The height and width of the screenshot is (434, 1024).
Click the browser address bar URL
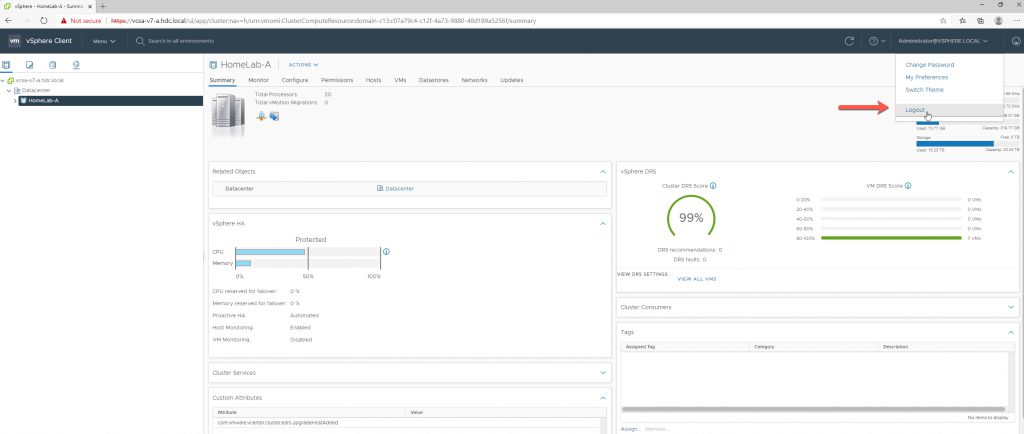pos(323,21)
